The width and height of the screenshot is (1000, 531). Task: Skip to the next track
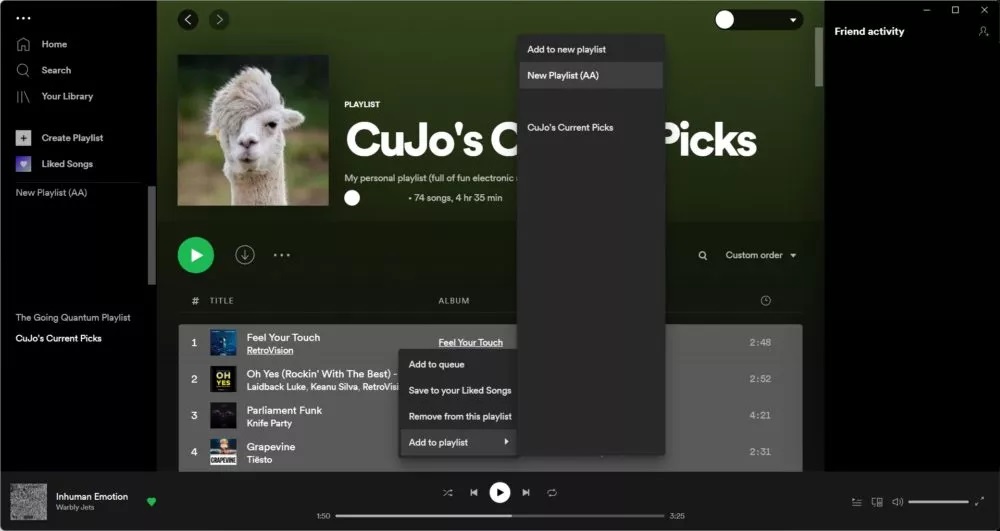[526, 492]
